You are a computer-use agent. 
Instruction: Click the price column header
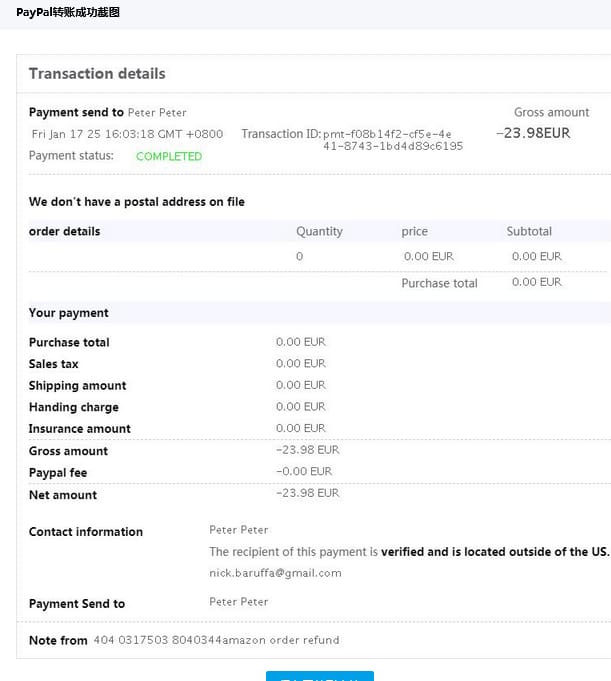coord(414,231)
